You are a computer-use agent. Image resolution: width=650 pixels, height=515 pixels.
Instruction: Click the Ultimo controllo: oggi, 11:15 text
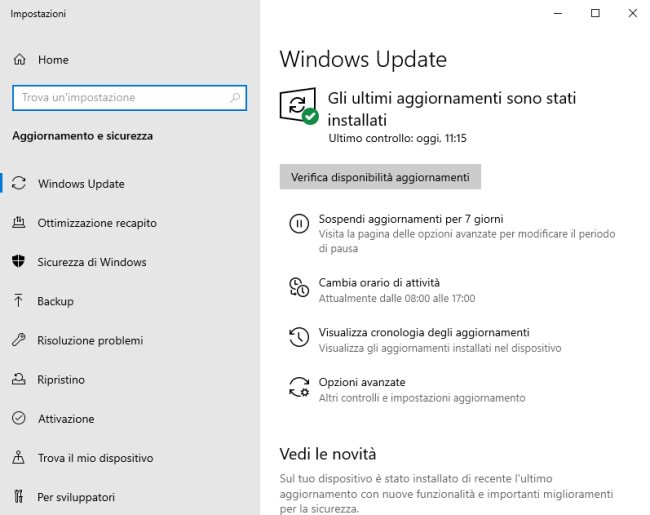coord(397,138)
